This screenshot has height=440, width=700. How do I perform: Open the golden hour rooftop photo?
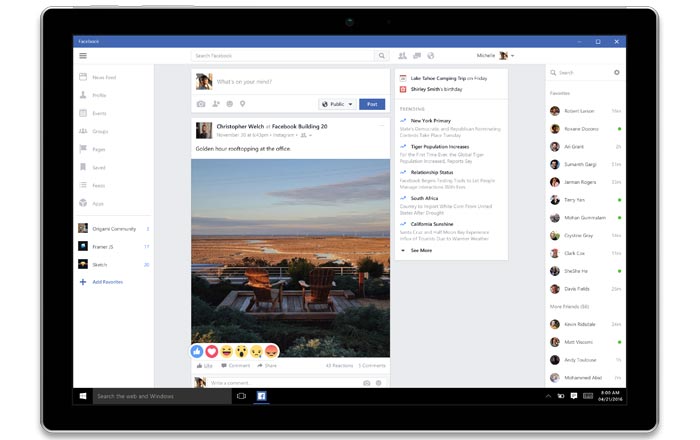click(291, 258)
